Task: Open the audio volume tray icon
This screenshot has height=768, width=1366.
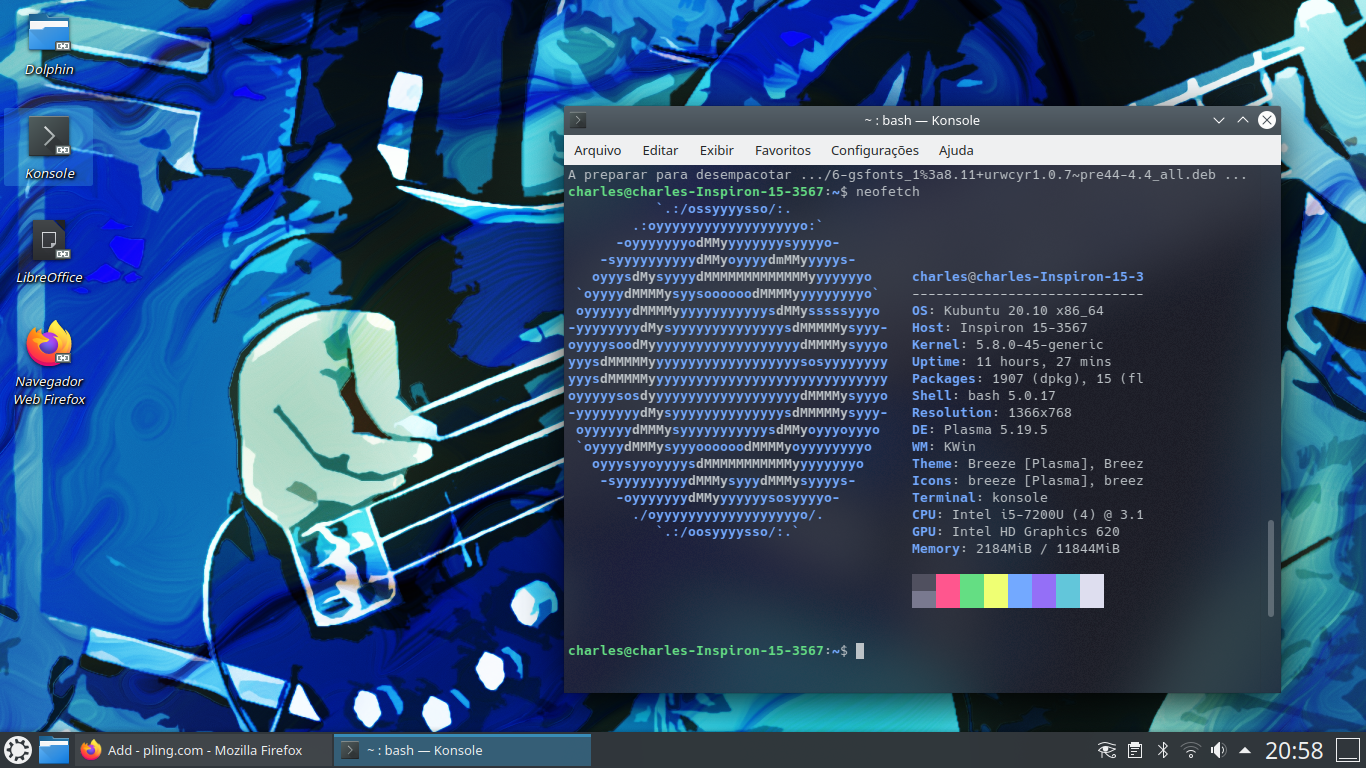Action: coord(1218,750)
